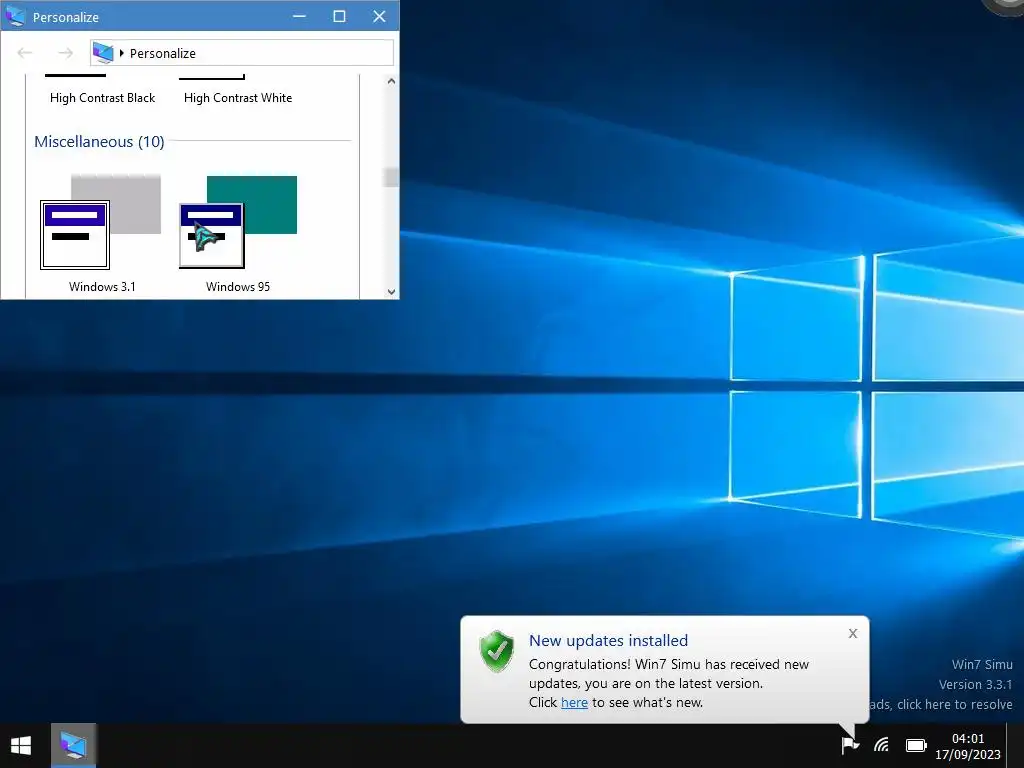Image resolution: width=1024 pixels, height=768 pixels.
Task: Click the 'here' link in update notification
Action: click(x=574, y=703)
